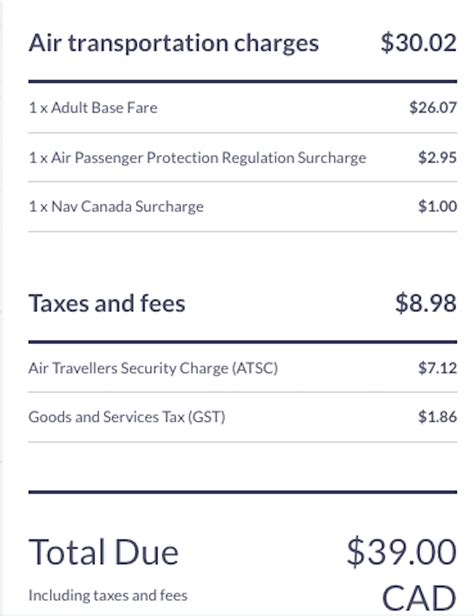Click the divider under Taxes and fees
Image resolution: width=474 pixels, height=616 pixels.
coord(243,342)
